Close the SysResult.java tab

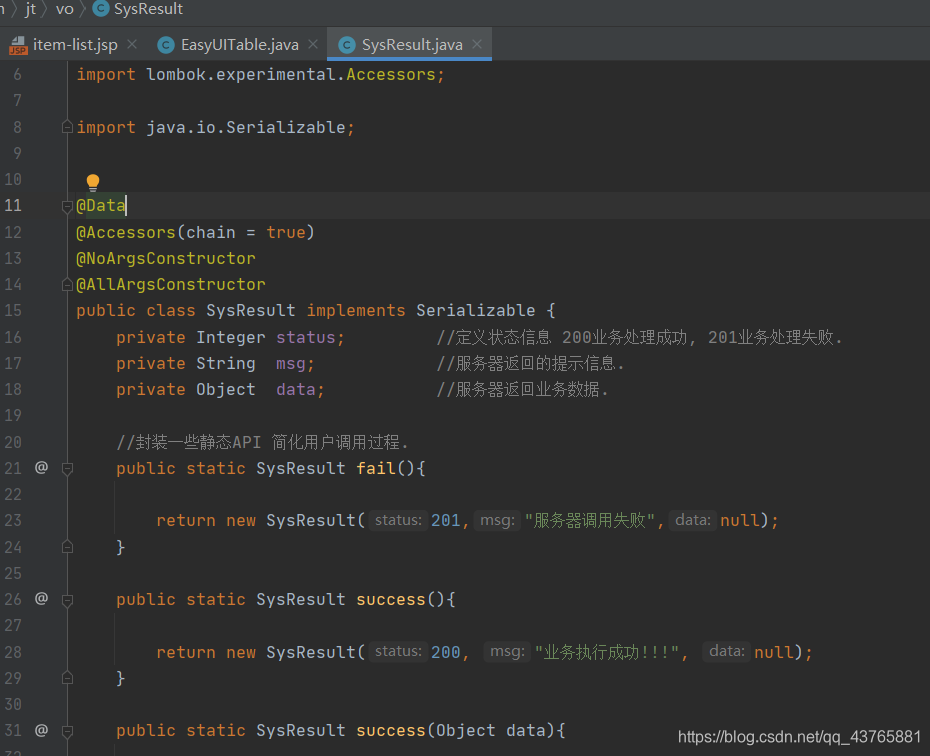pyautogui.click(x=477, y=44)
